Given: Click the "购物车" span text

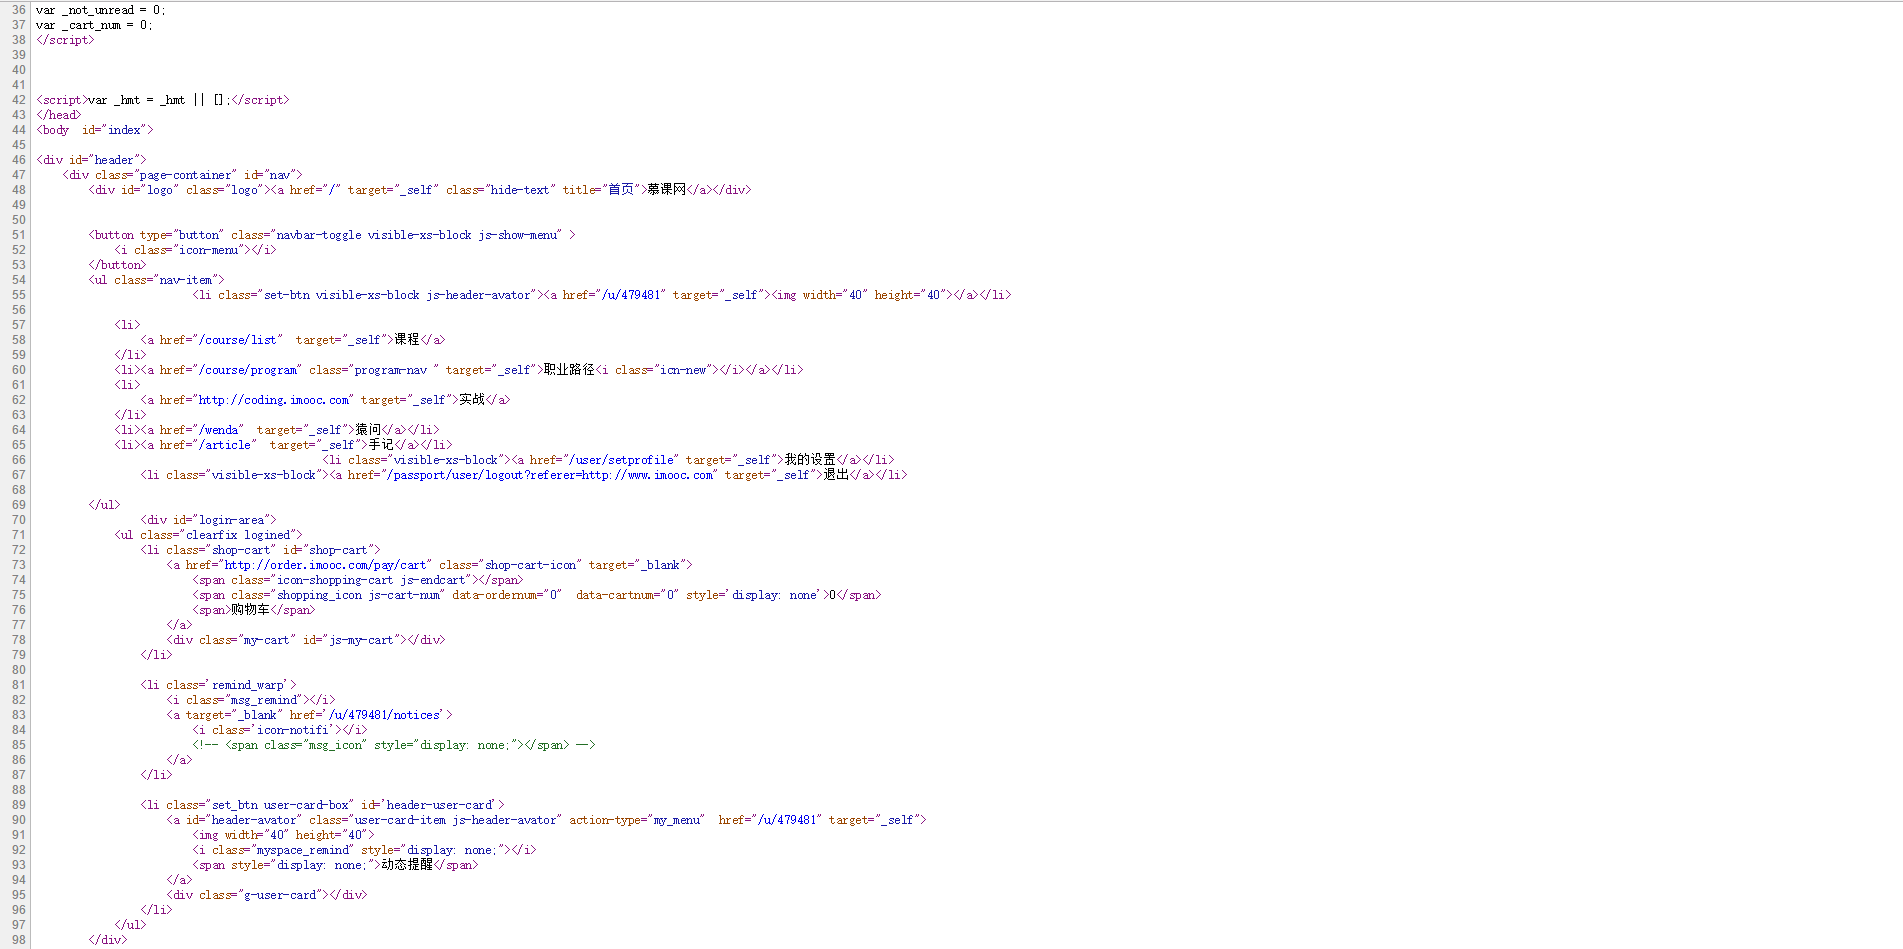Looking at the screenshot, I should click(x=250, y=610).
